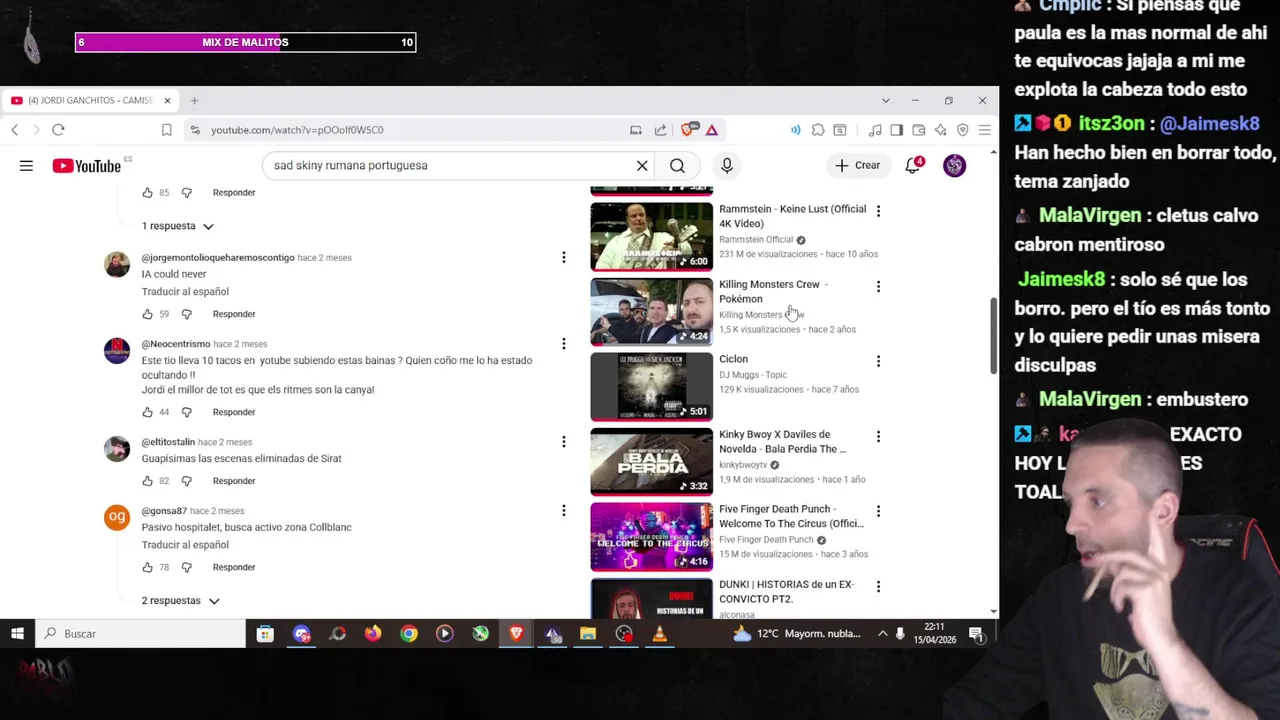This screenshot has width=1280, height=720.
Task: Go back with the browser back arrow
Action: click(x=15, y=130)
